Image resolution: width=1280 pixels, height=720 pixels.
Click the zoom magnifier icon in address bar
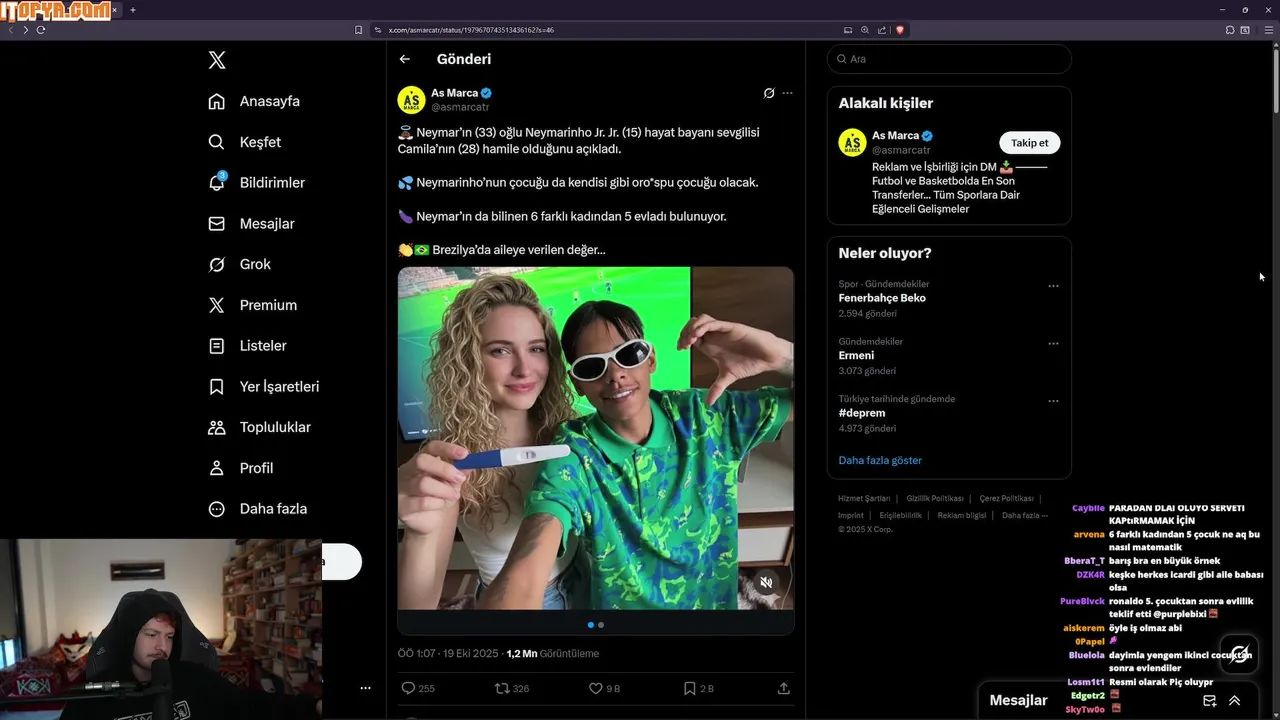[865, 30]
